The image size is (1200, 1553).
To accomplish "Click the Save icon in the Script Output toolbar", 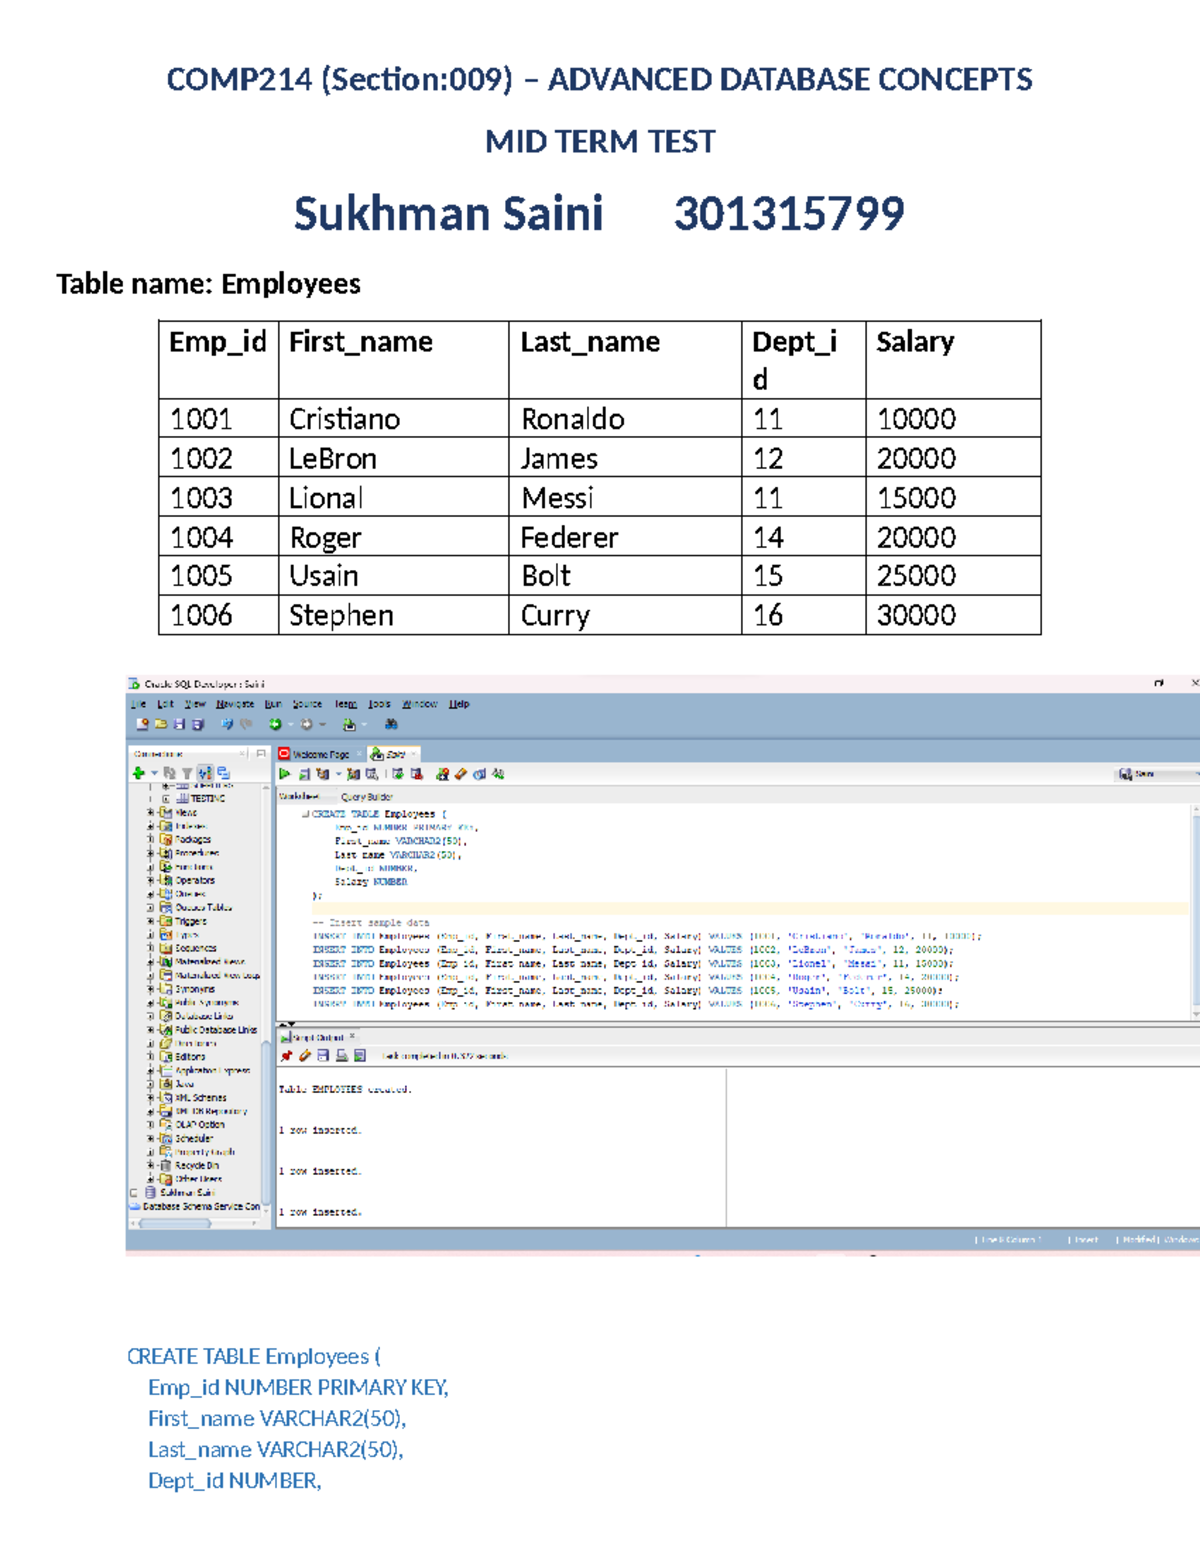I will [x=323, y=1055].
